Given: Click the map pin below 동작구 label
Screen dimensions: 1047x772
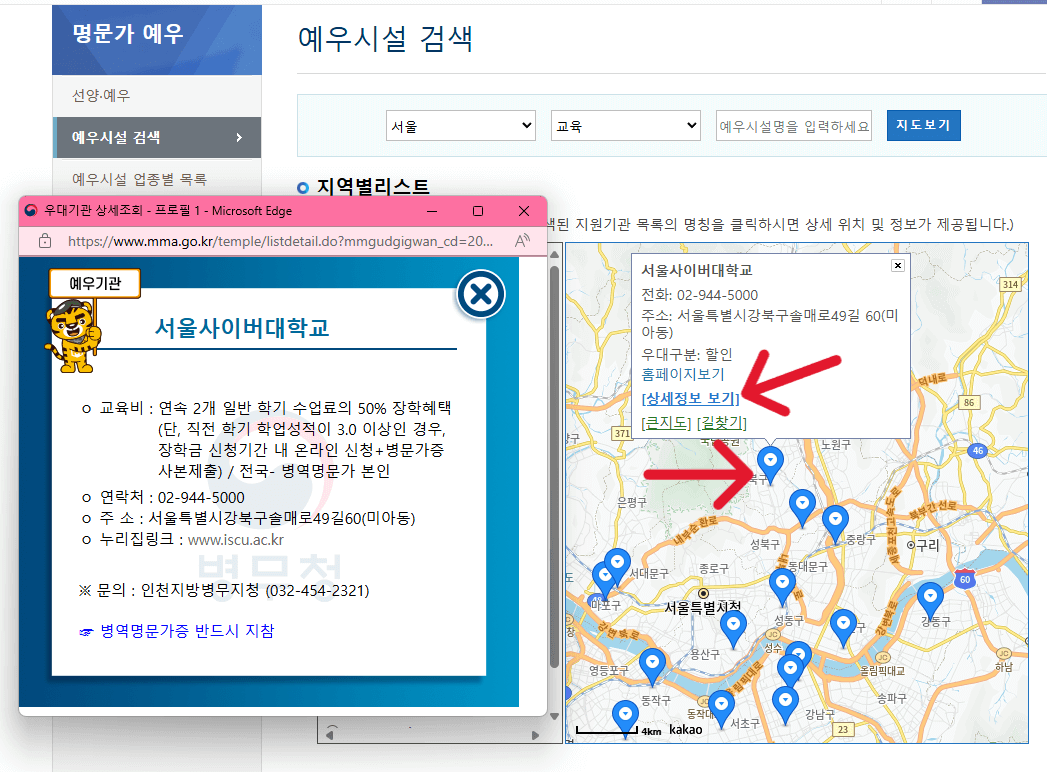Looking at the screenshot, I should click(625, 719).
